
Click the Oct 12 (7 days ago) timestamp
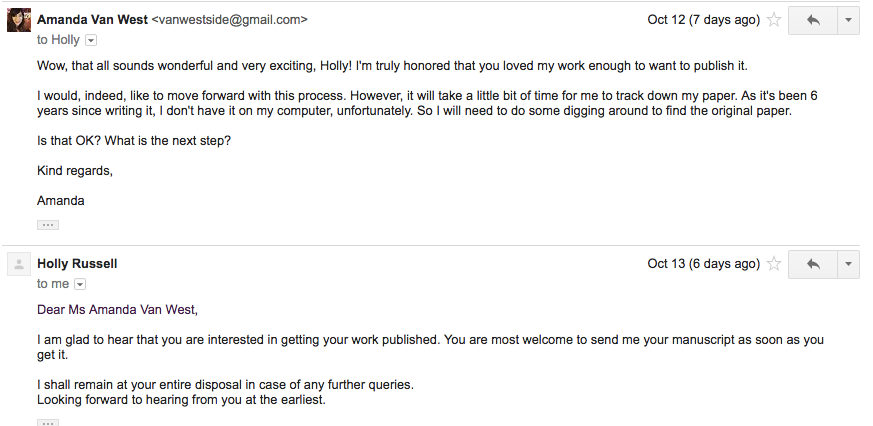tap(703, 20)
